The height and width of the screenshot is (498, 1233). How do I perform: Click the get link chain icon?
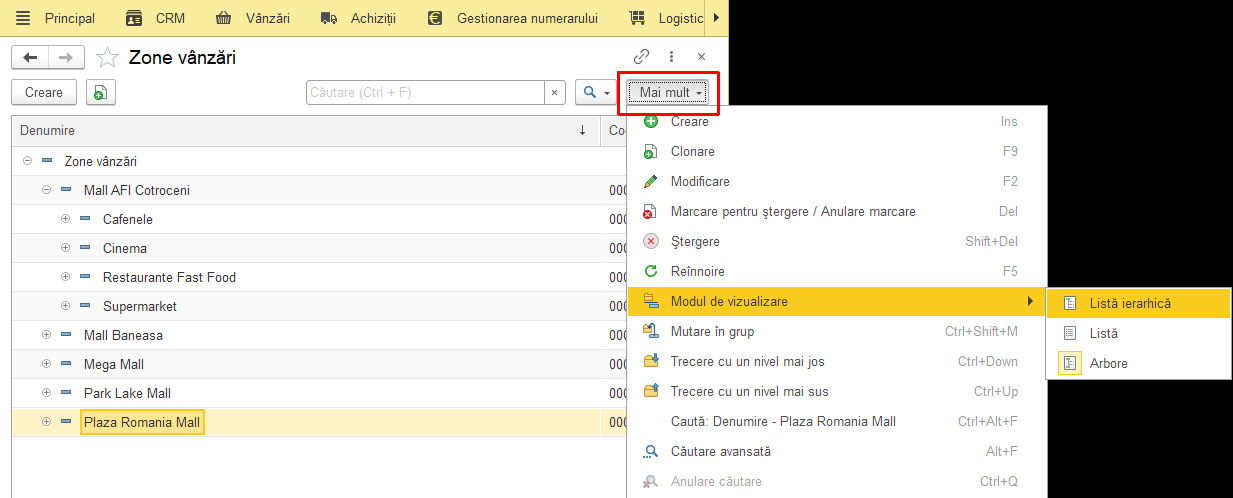click(x=642, y=57)
